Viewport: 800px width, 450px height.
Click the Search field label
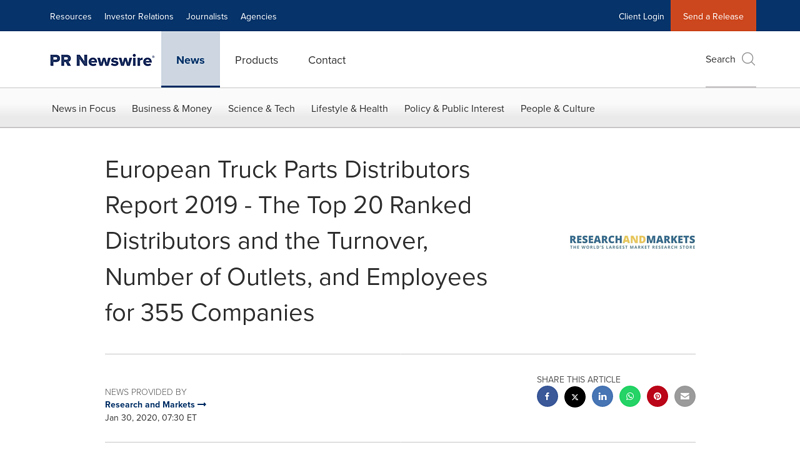tap(720, 59)
